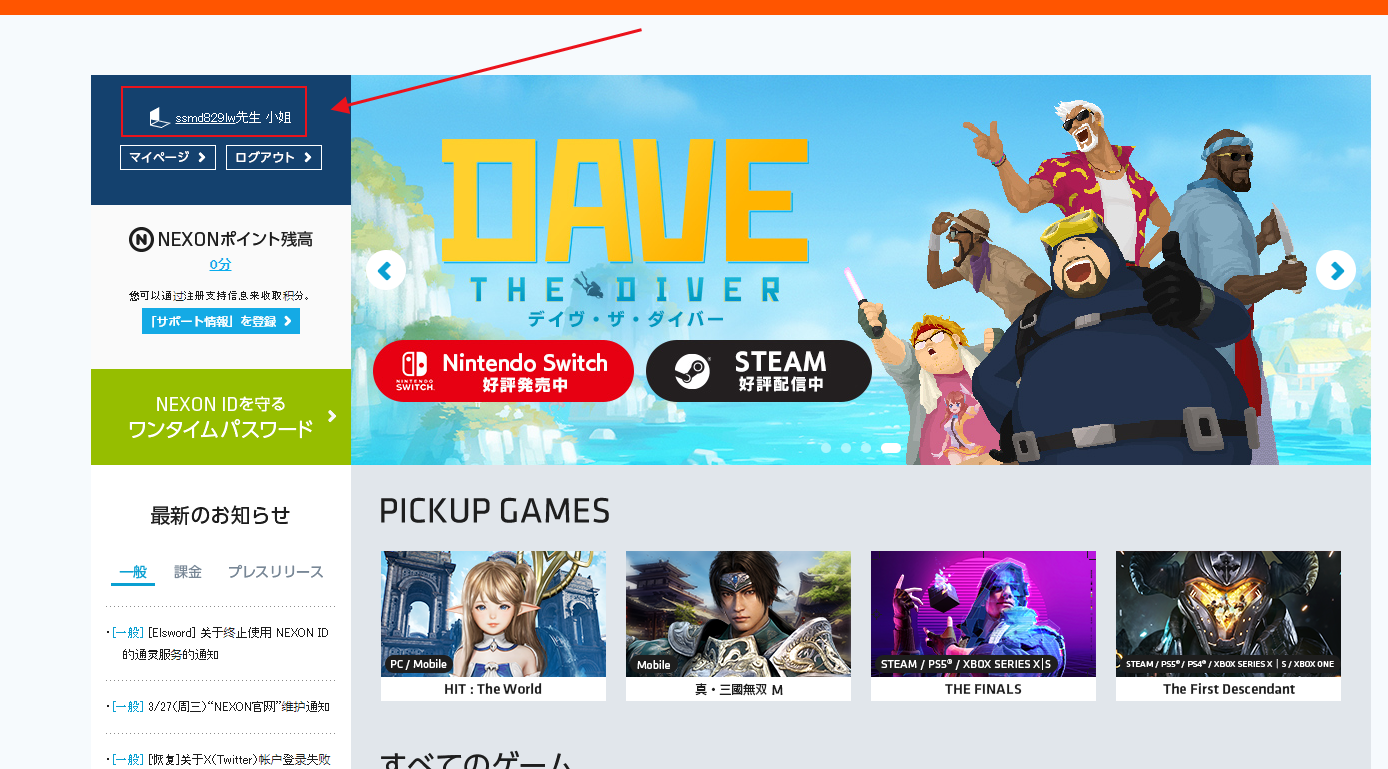
Task: Switch to the 課金 news tab
Action: coord(188,572)
